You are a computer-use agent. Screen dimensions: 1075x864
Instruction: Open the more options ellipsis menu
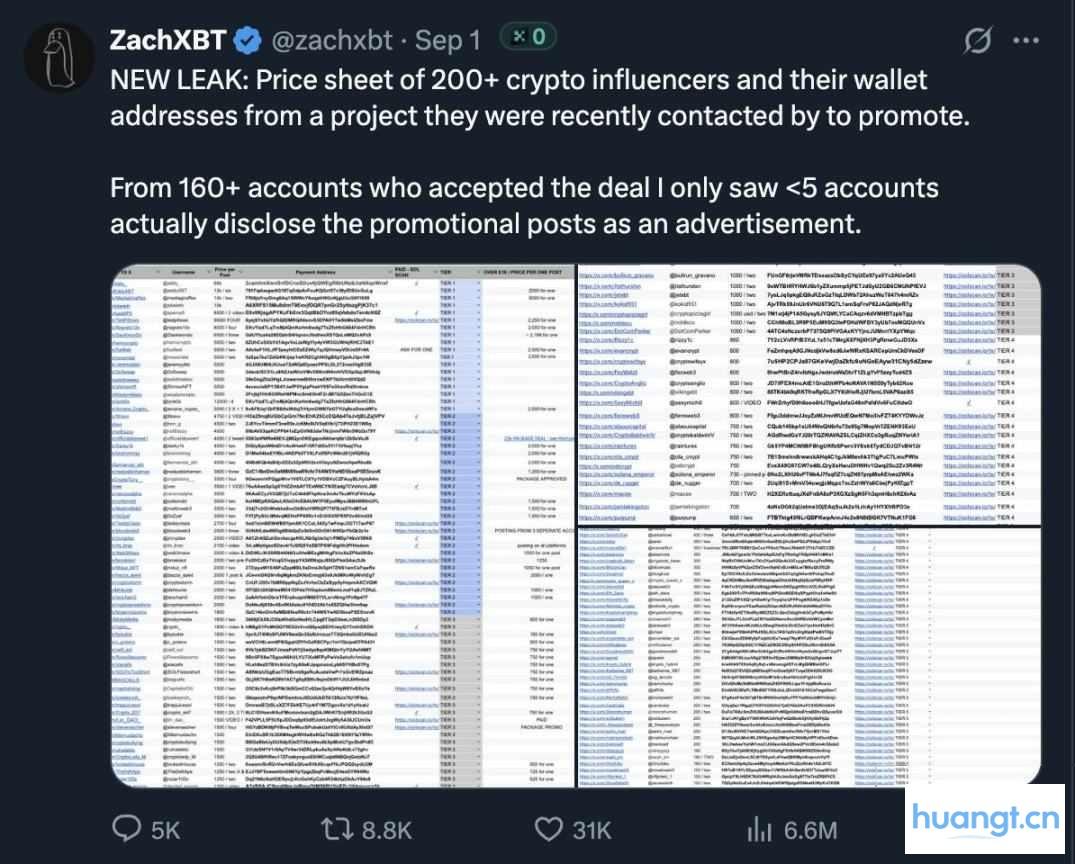1029,41
